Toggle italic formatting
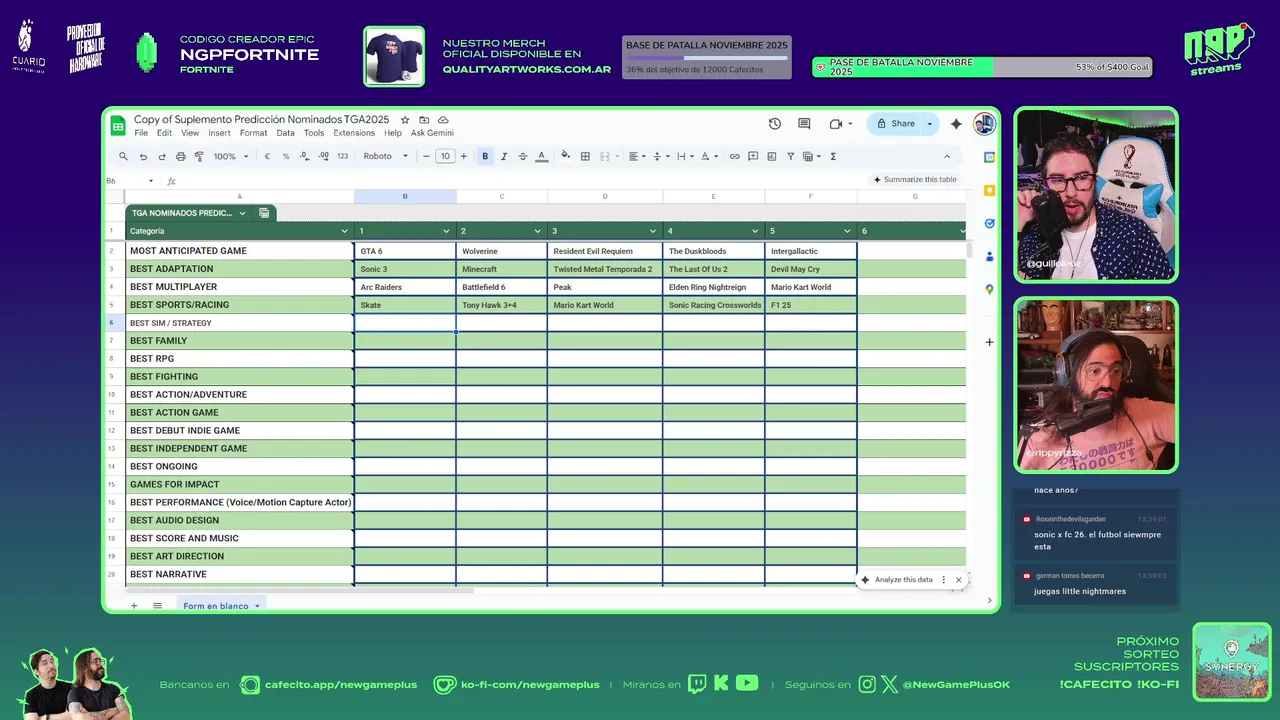 [x=504, y=156]
